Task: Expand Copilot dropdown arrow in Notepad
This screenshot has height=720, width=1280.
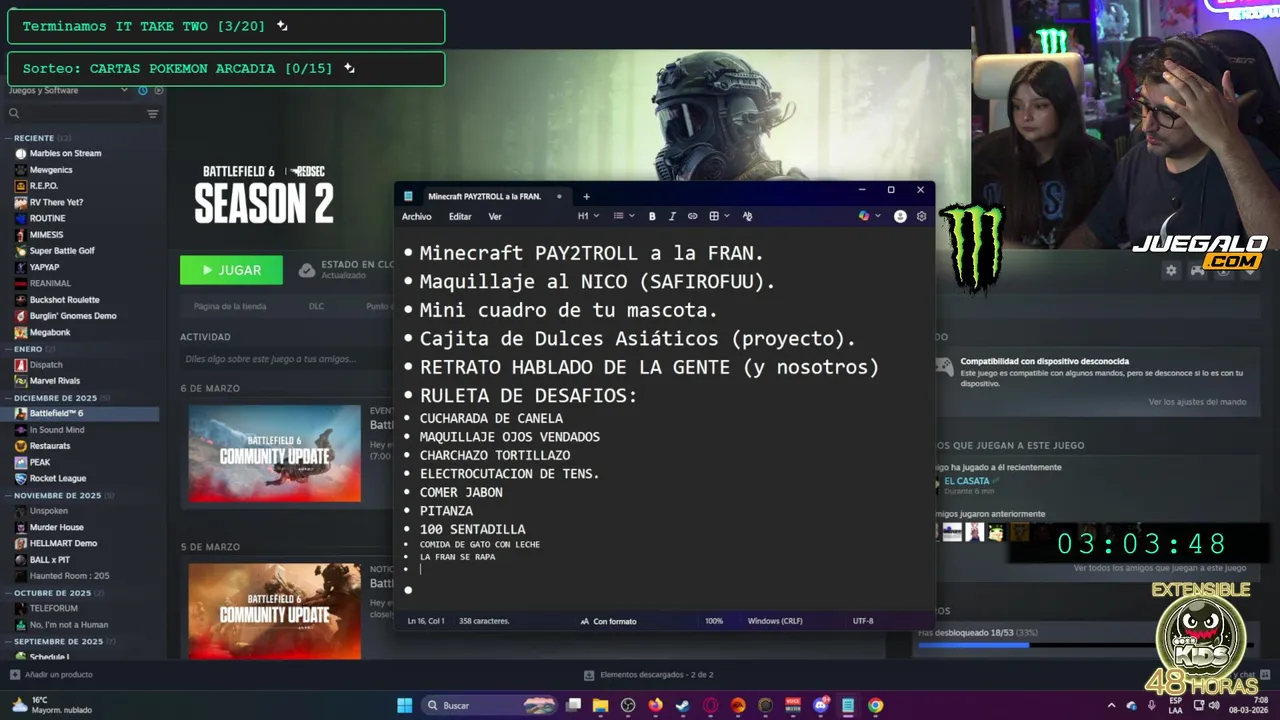Action: (x=878, y=216)
